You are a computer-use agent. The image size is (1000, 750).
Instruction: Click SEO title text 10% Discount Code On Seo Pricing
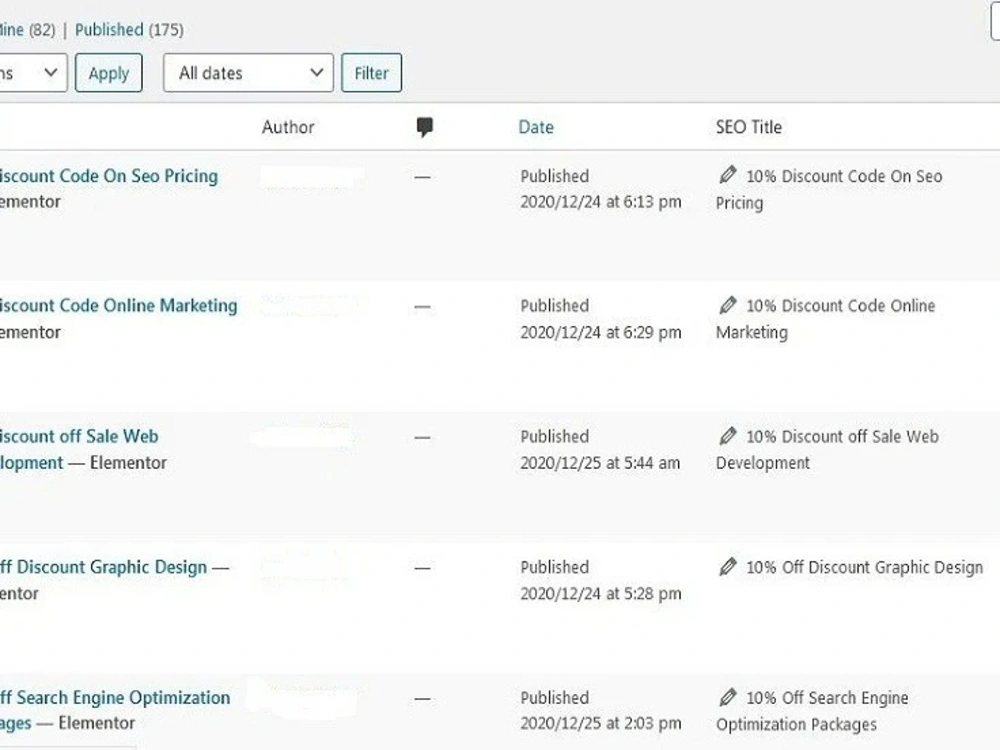pos(829,189)
